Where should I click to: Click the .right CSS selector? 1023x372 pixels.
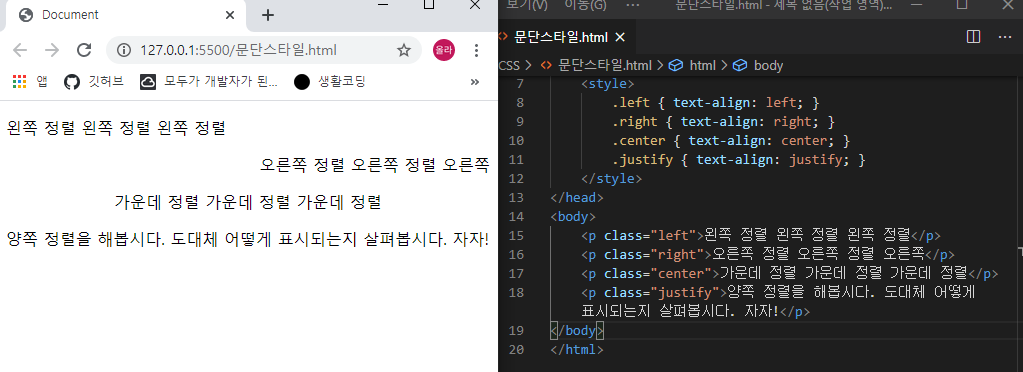[635, 121]
